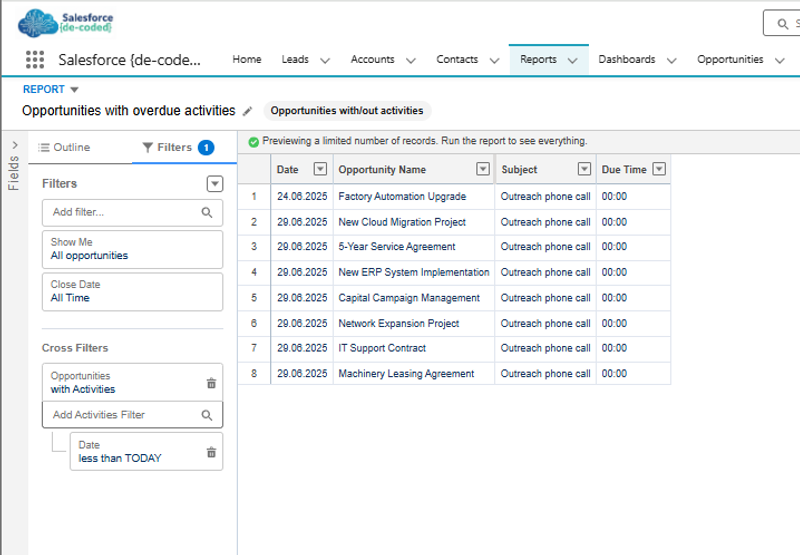Open the Leads tab
Screen dimensions: 800x555
[x=295, y=59]
